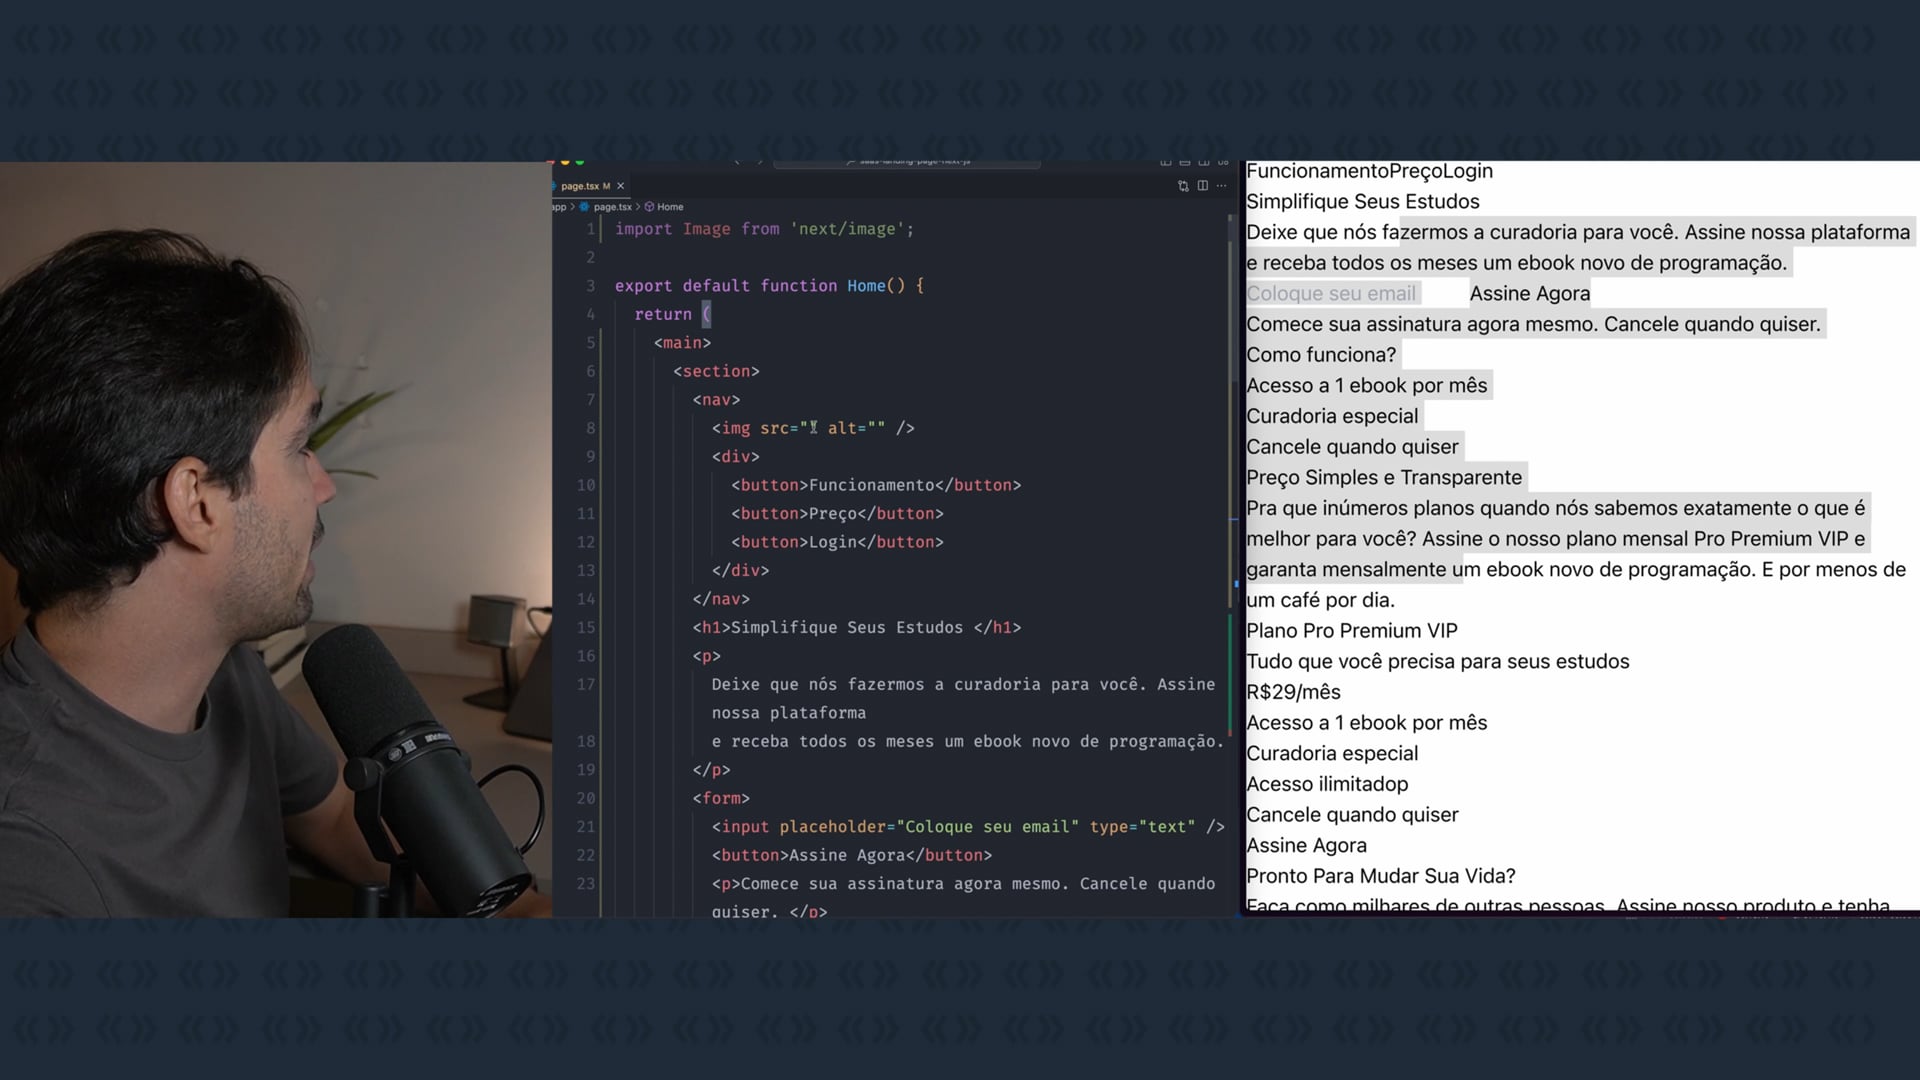This screenshot has height=1080, width=1920.
Task: Click the Open Changes icon in editor toolbar
Action: (x=1183, y=186)
